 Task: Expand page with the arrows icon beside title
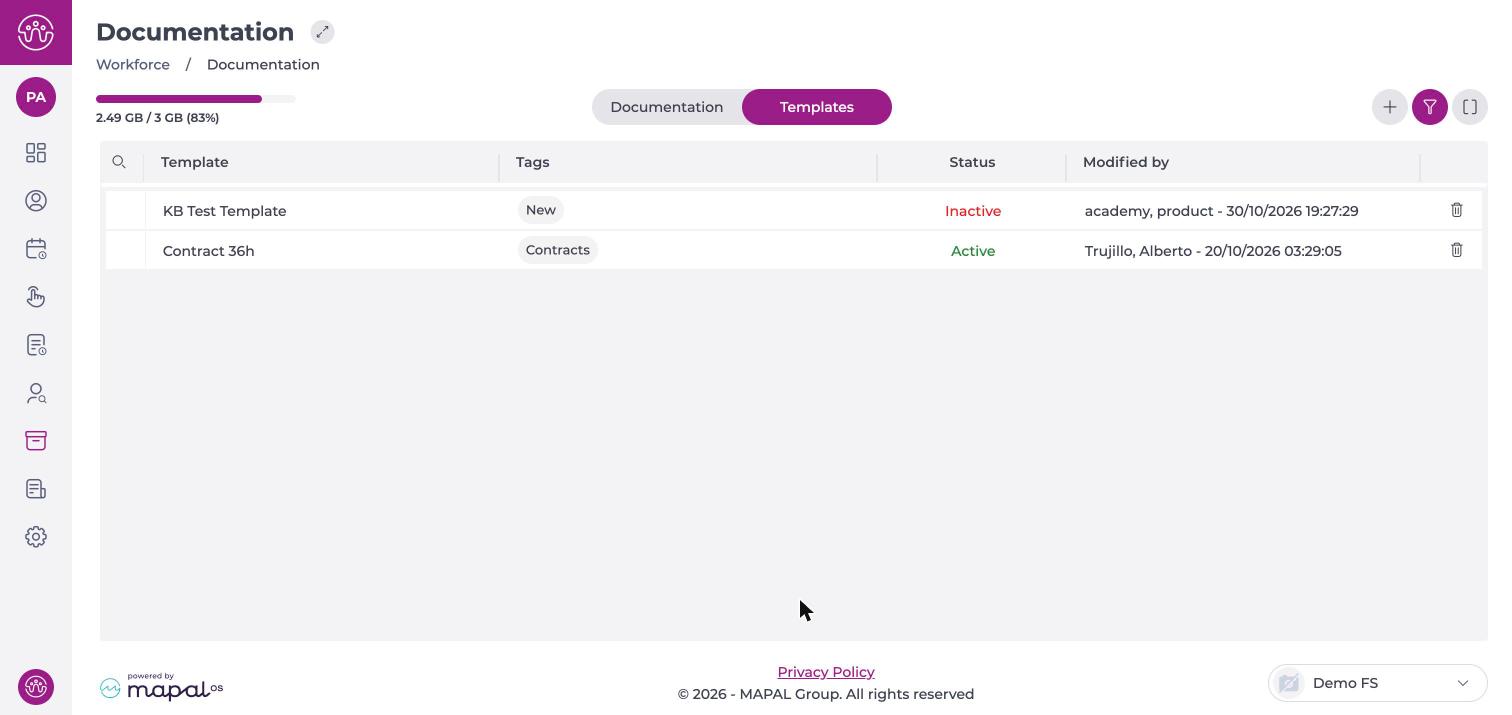322,32
